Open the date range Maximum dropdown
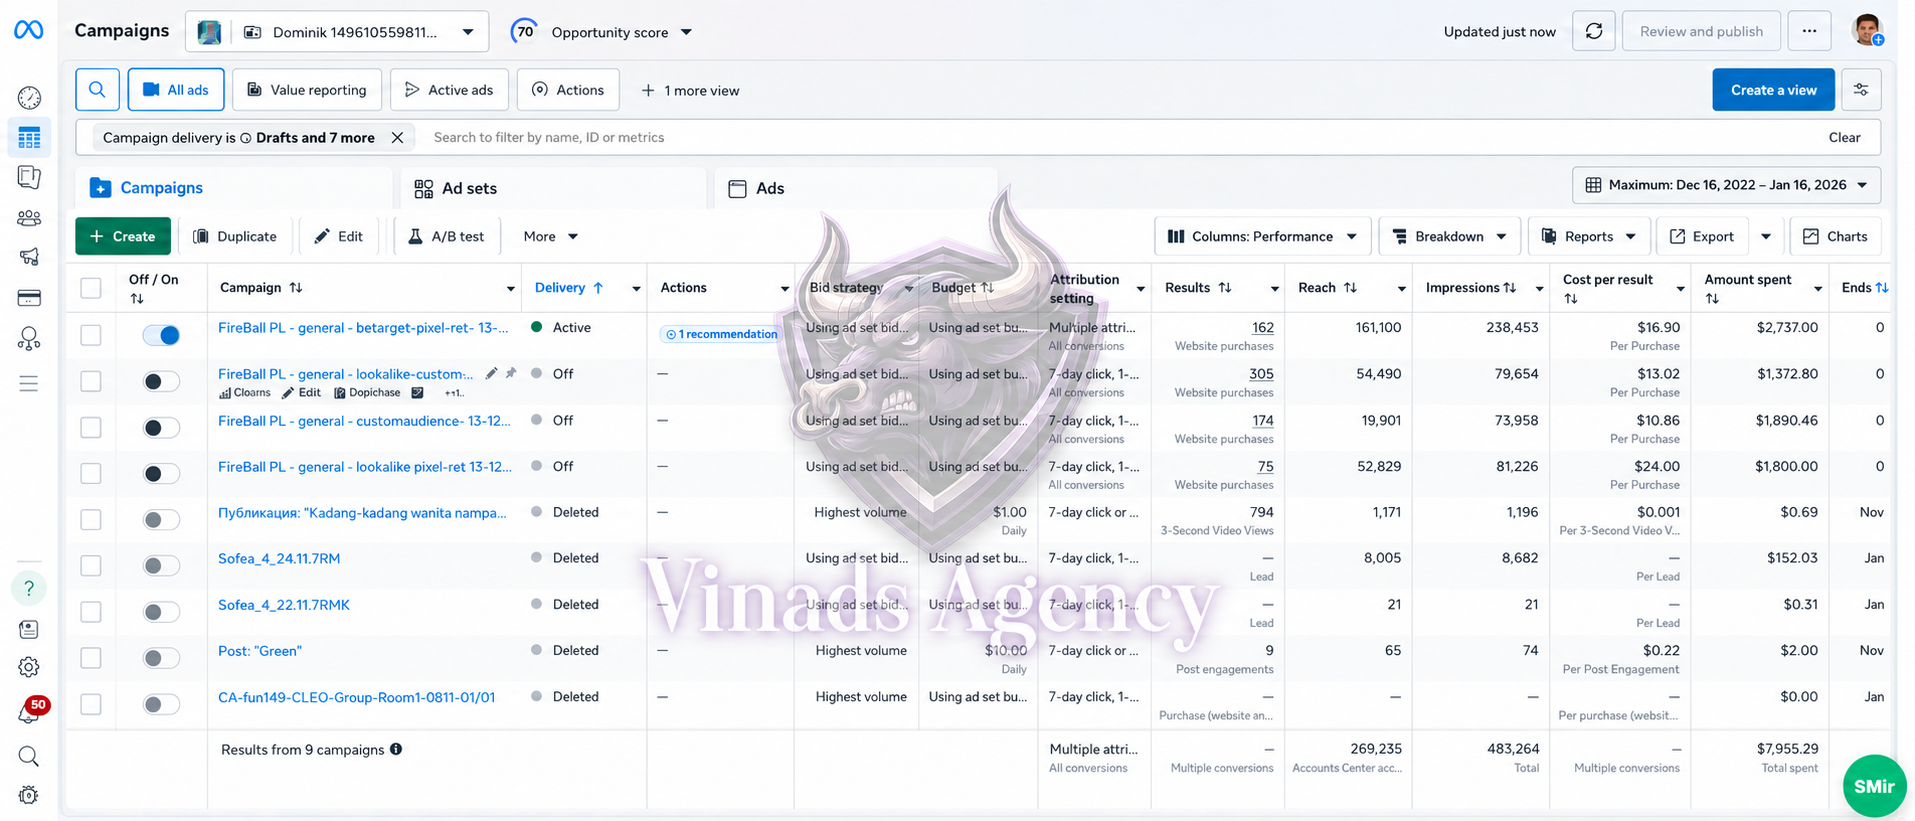Viewport: 1915px width, 821px height. 1727,185
